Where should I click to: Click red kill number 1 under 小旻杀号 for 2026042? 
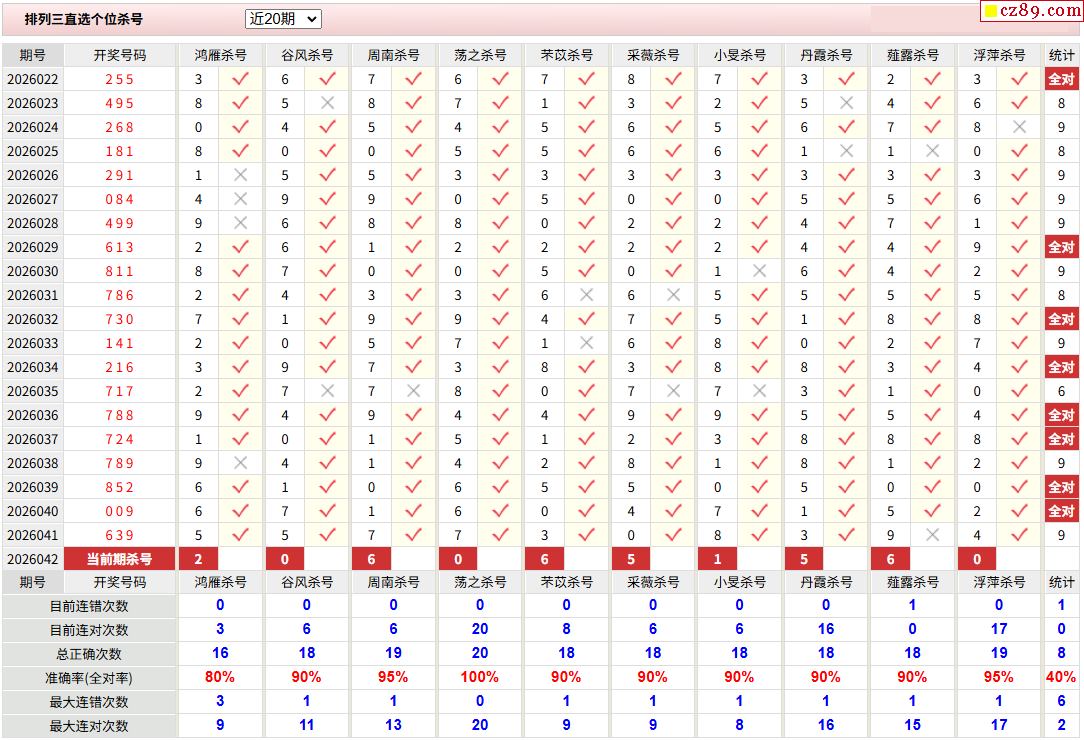tap(717, 559)
